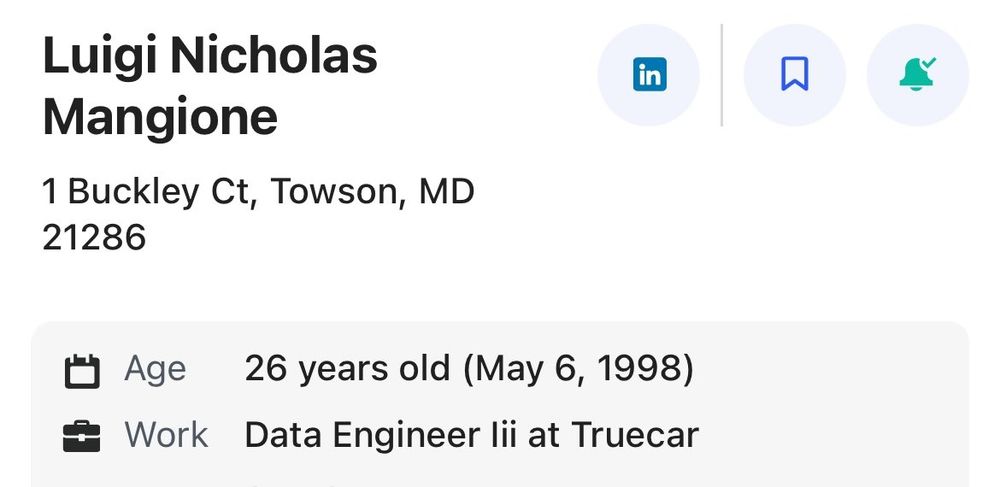Toggle the green alert bell
The width and height of the screenshot is (1000, 487).
[x=917, y=75]
